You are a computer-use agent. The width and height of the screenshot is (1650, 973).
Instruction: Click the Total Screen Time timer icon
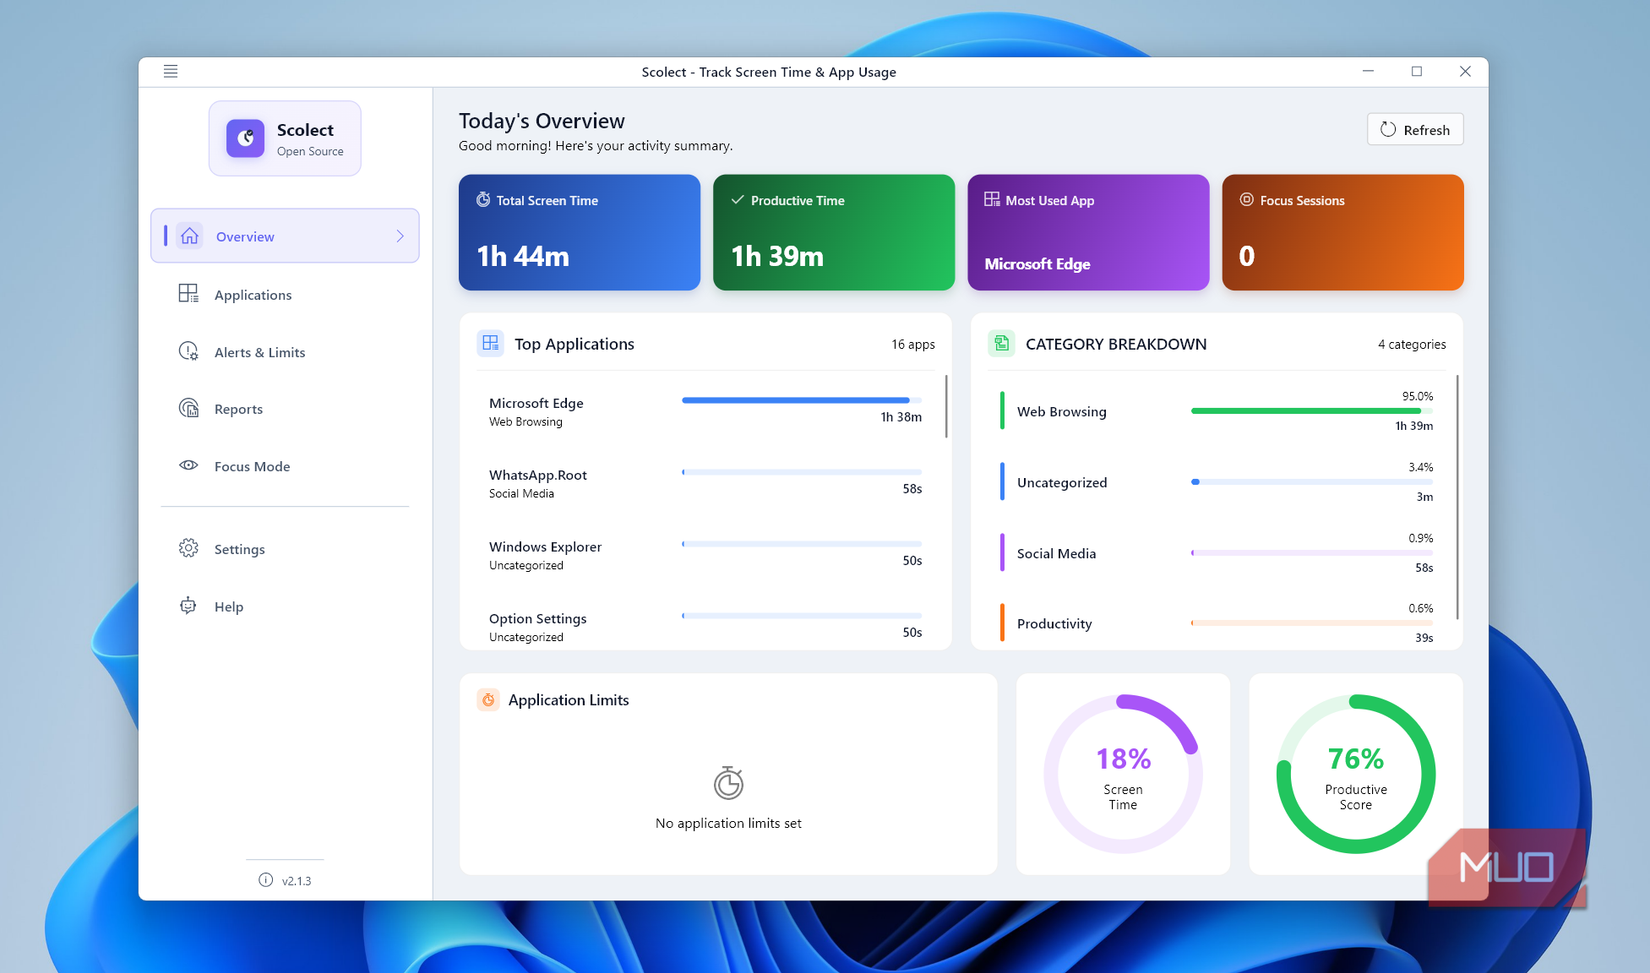pyautogui.click(x=483, y=200)
